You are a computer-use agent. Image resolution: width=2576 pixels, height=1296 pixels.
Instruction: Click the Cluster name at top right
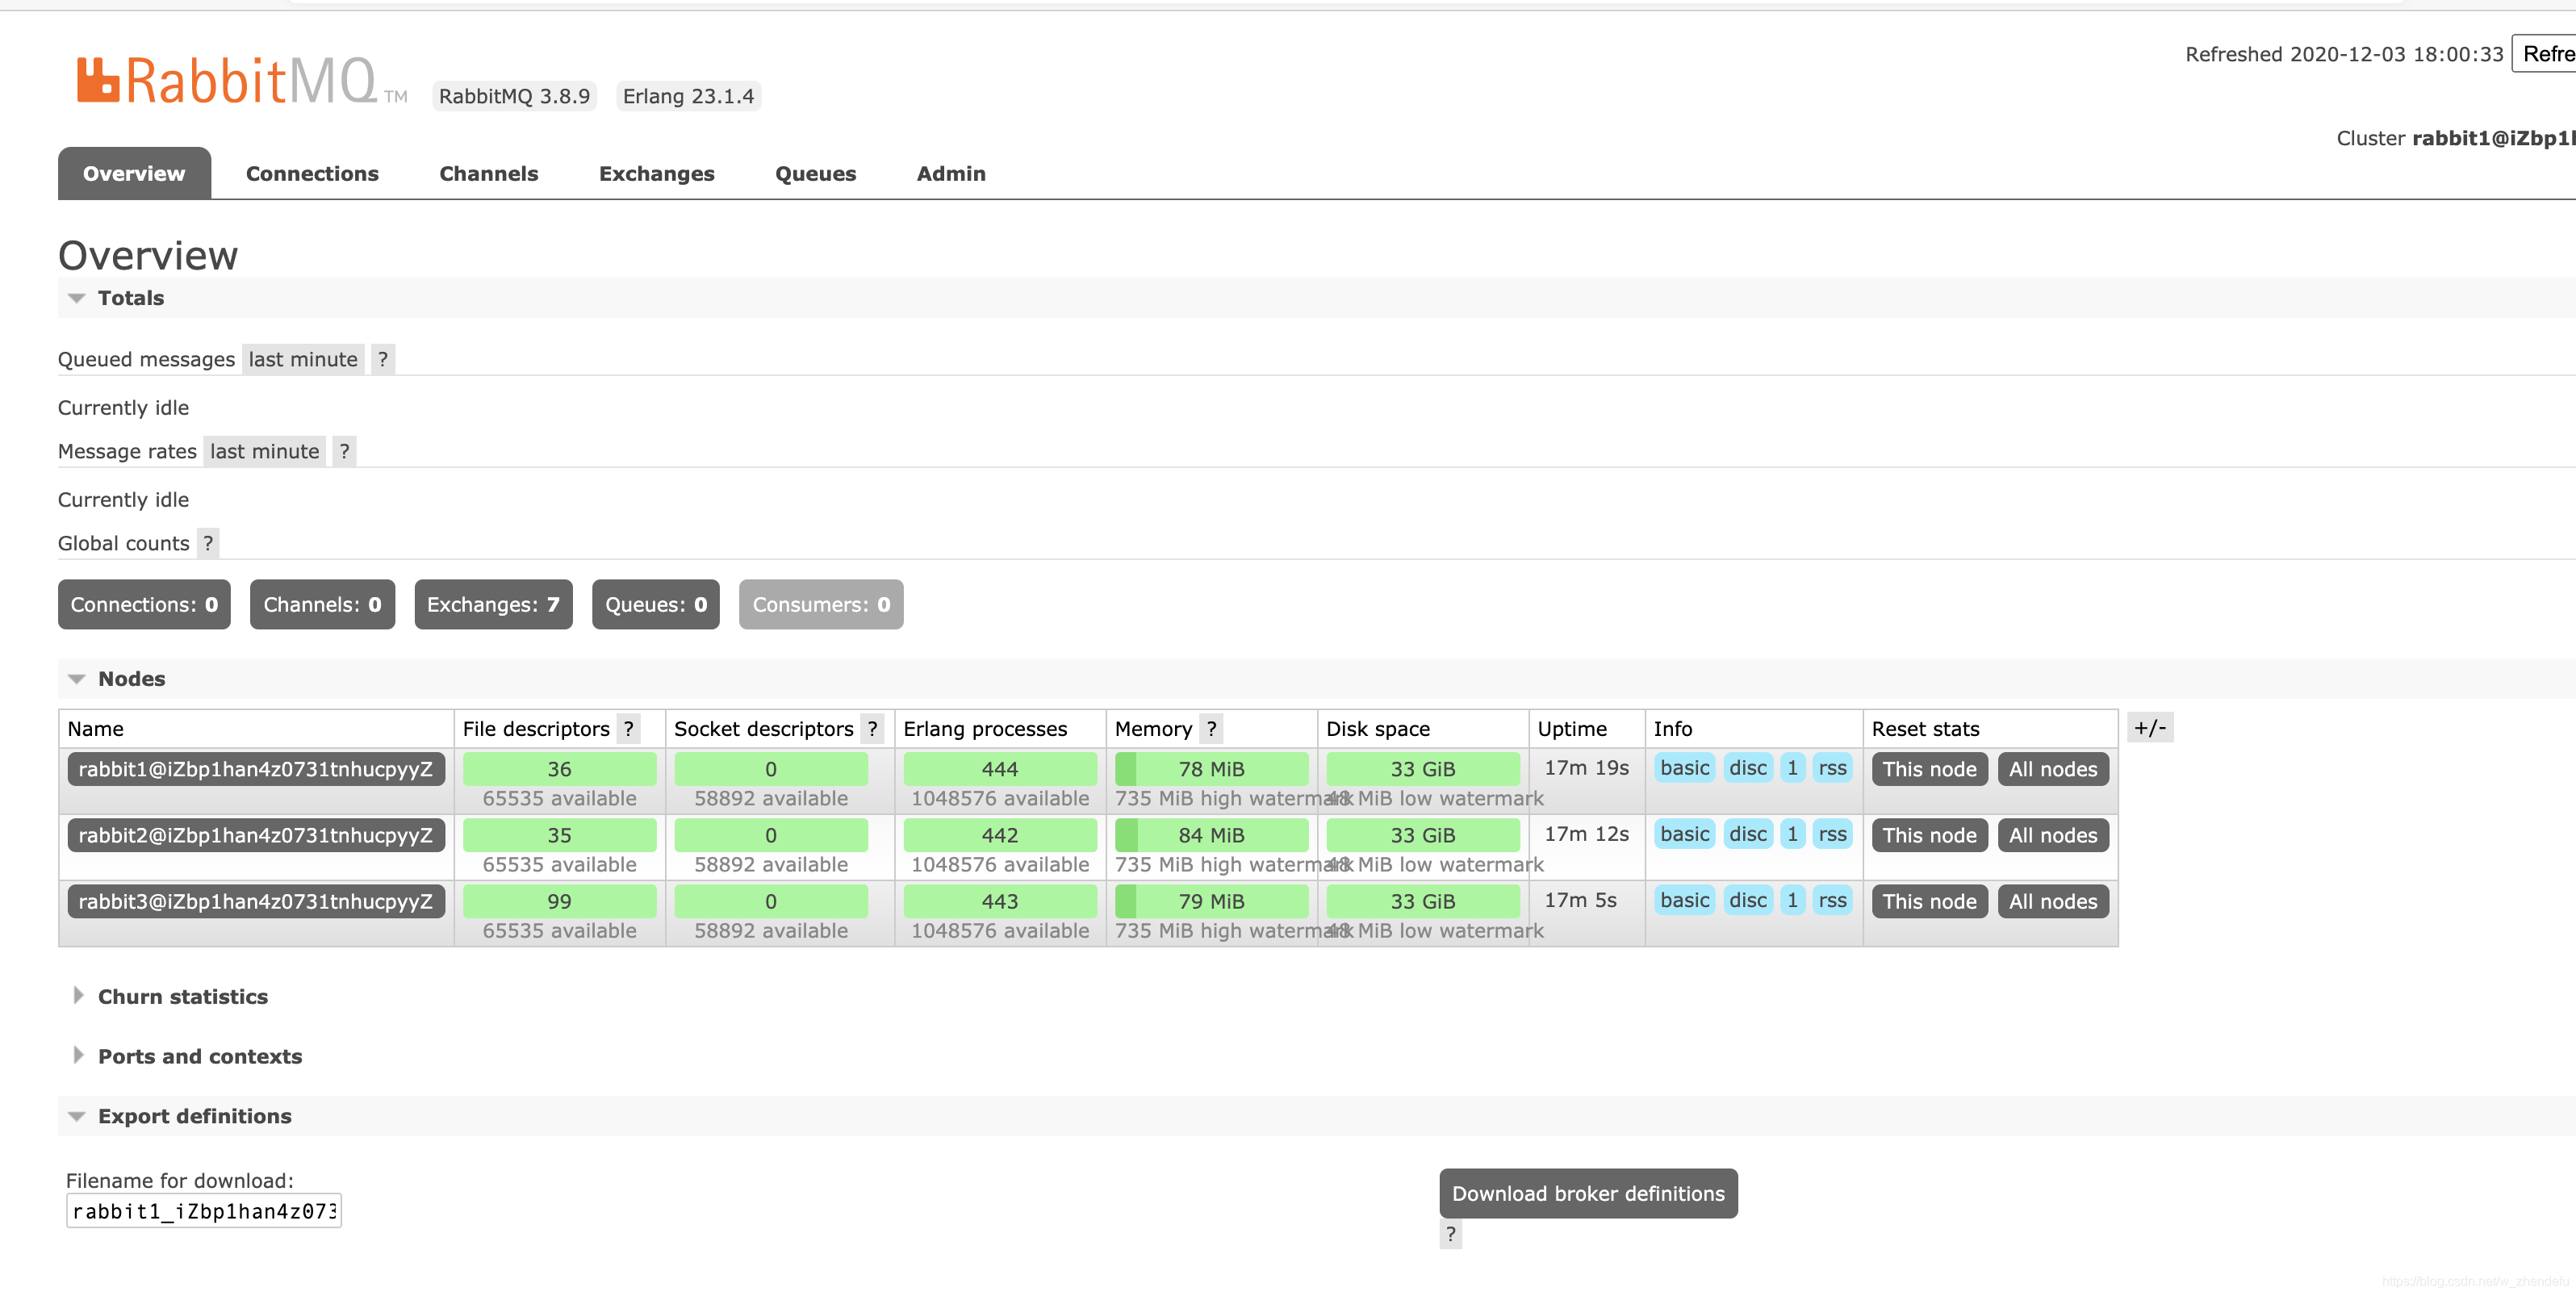click(x=2493, y=138)
